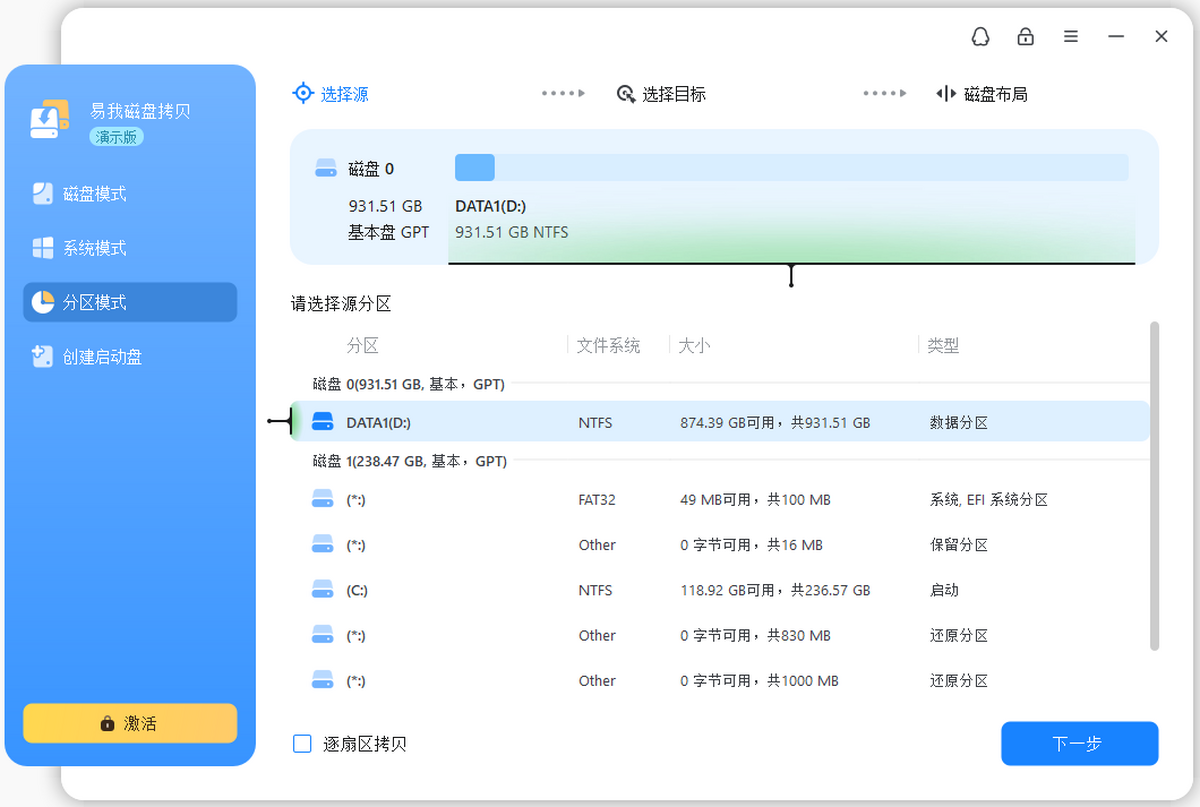Click the FAT32 file system cell
The width and height of the screenshot is (1200, 807).
click(x=597, y=499)
